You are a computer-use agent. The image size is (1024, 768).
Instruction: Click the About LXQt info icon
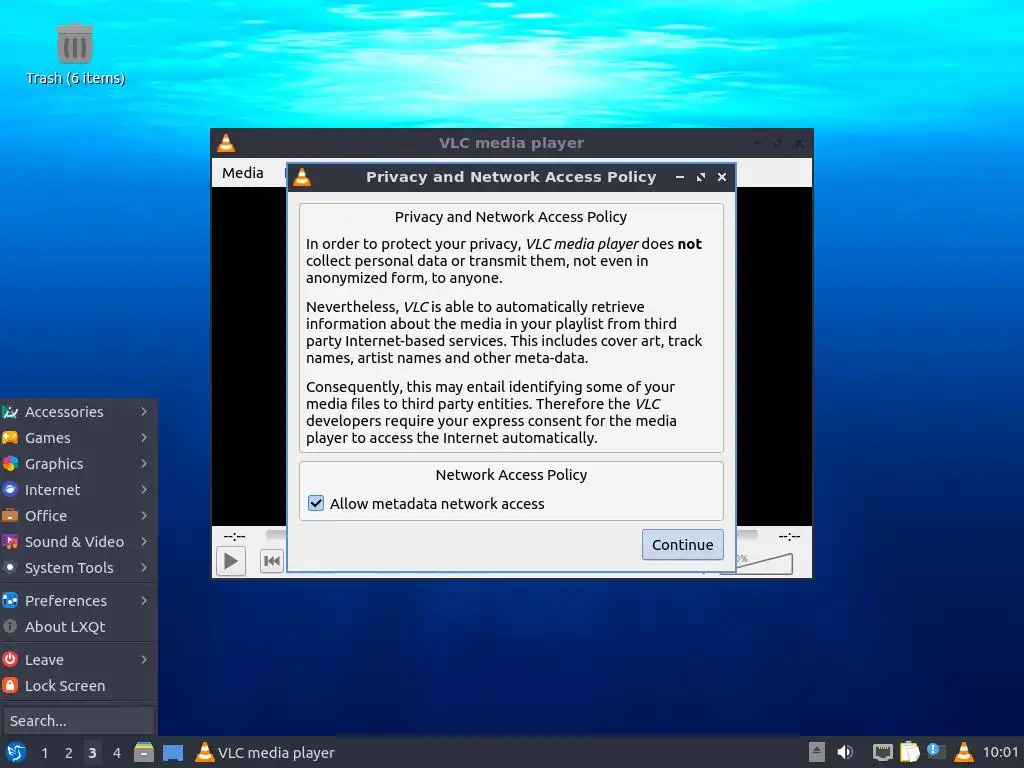[x=10, y=627]
